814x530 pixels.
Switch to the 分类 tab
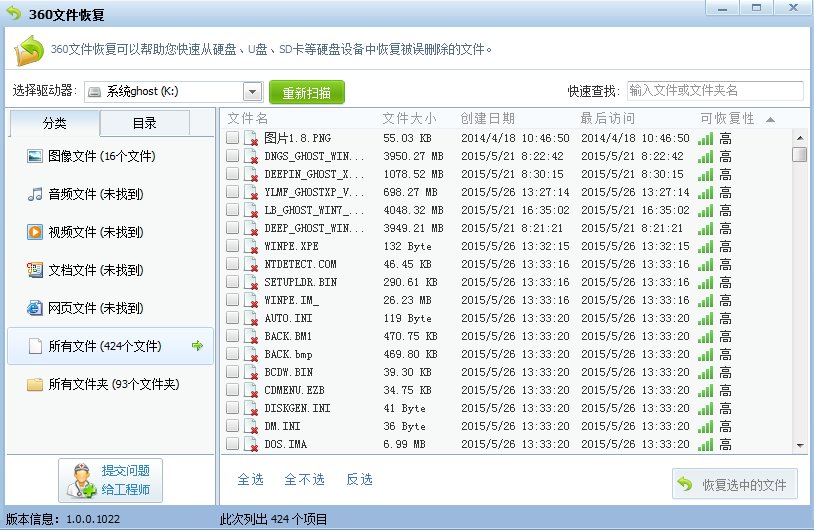point(55,123)
